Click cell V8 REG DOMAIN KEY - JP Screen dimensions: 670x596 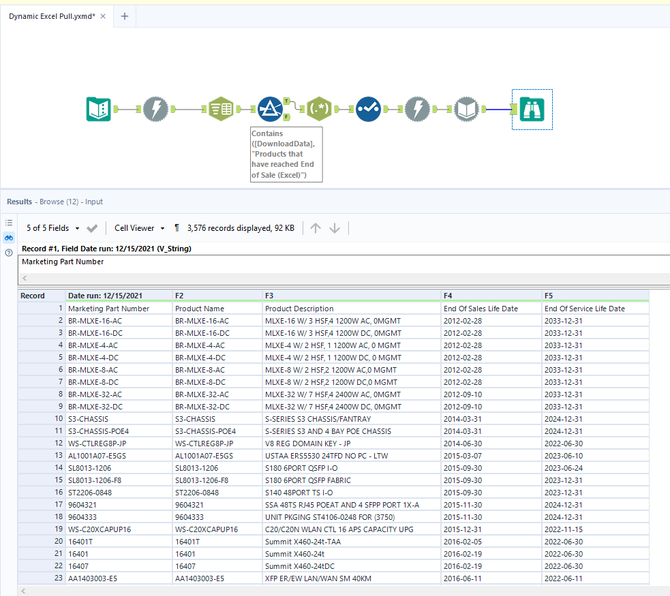coord(351,443)
